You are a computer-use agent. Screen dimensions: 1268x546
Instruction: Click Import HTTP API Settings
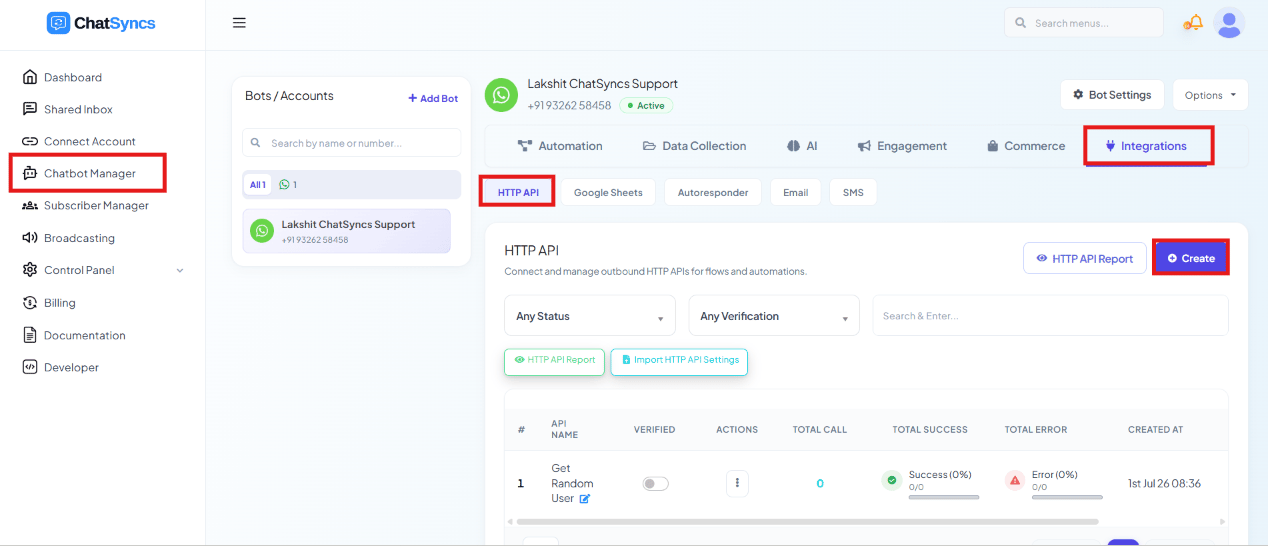click(x=679, y=361)
